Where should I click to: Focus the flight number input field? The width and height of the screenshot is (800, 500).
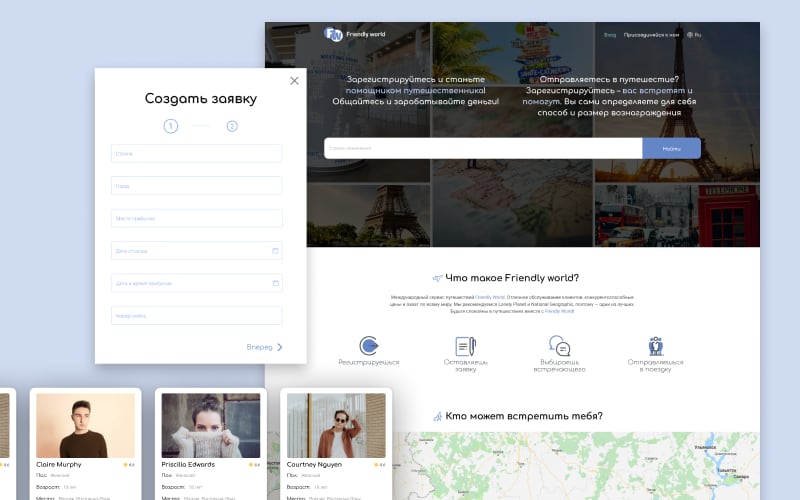[196, 315]
